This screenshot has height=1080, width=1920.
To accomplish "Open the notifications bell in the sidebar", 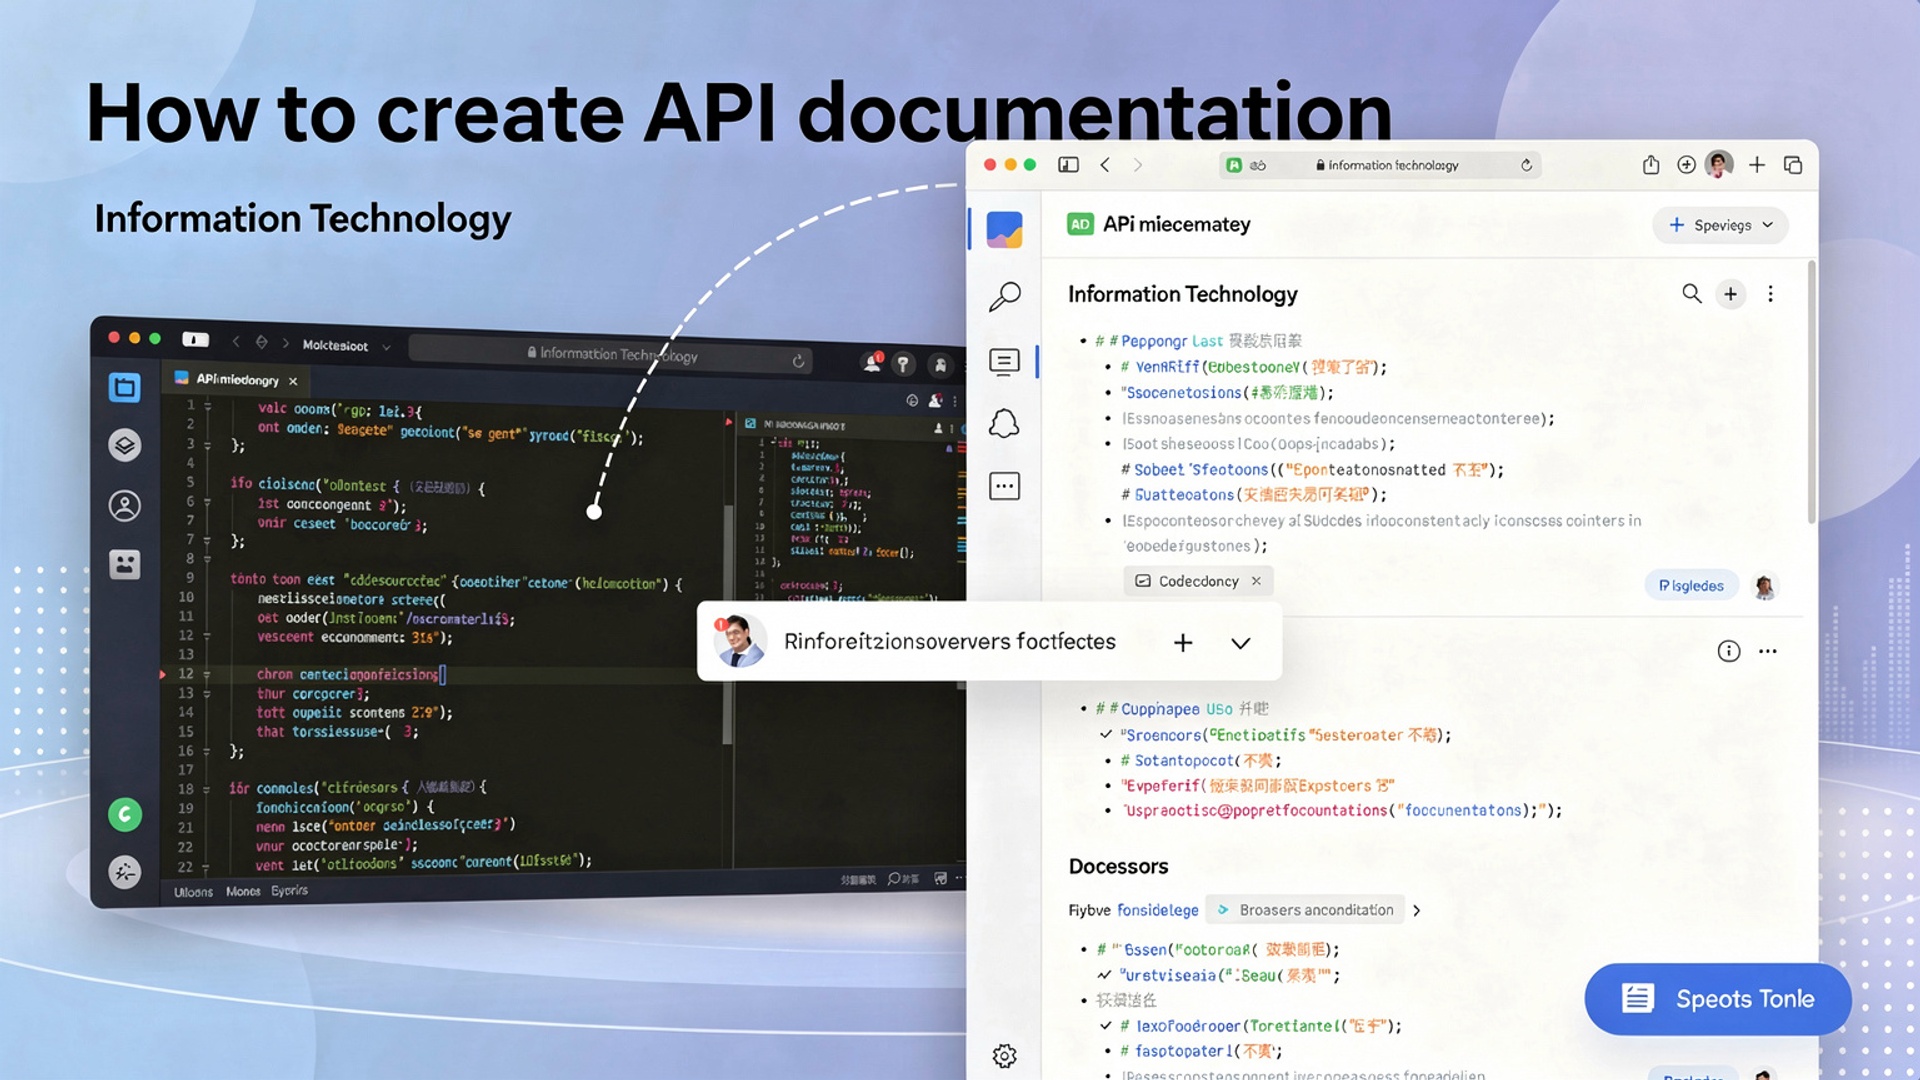I will 1004,423.
